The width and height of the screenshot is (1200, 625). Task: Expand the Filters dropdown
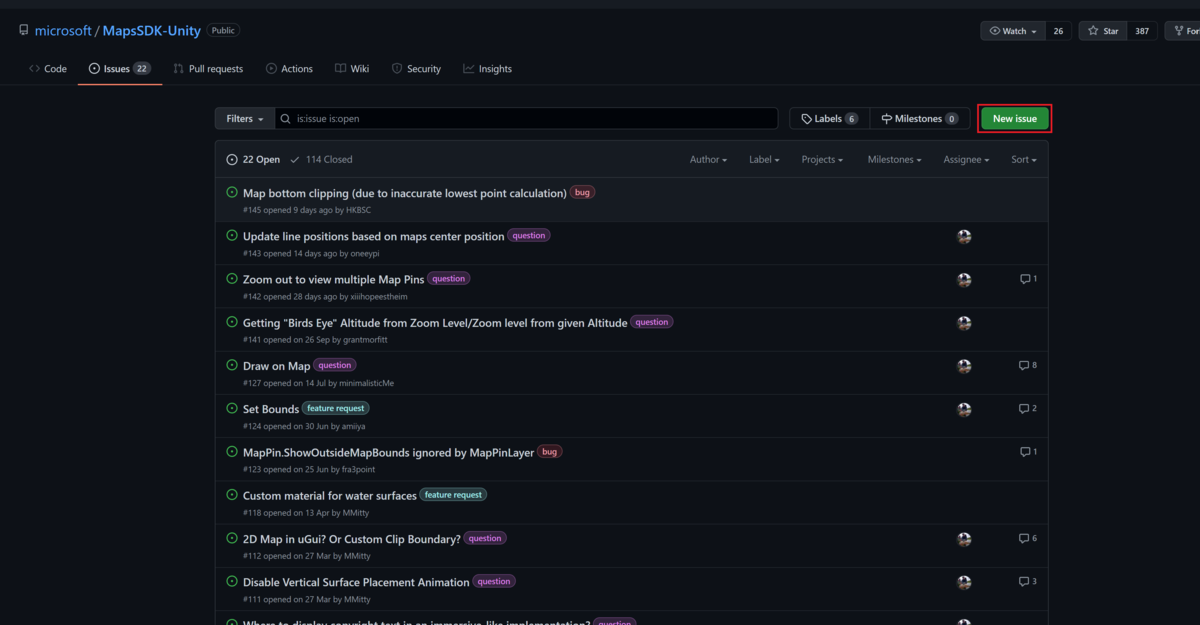[x=245, y=119]
